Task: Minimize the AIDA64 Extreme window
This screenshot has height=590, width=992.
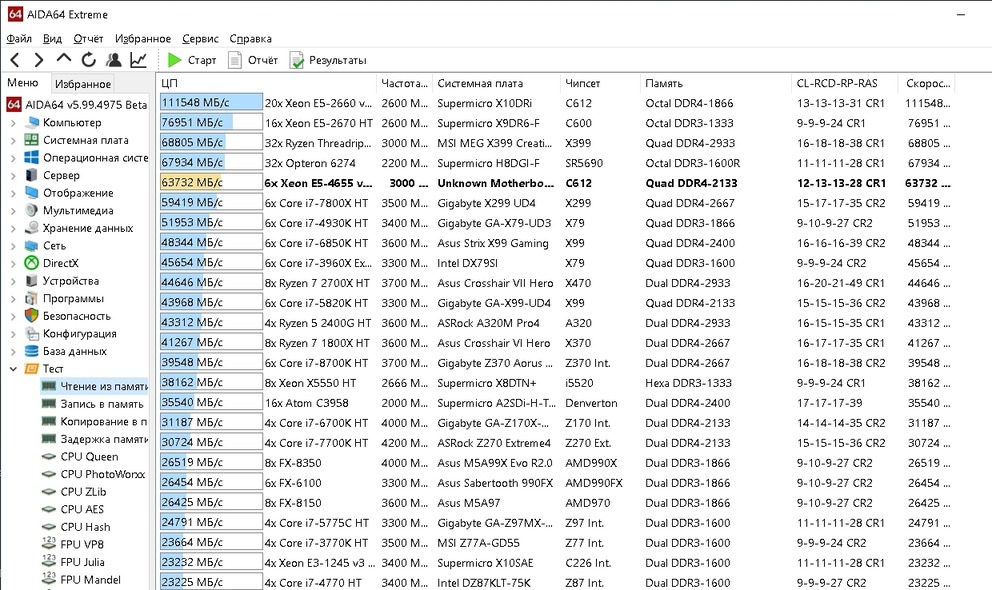Action: pyautogui.click(x=961, y=15)
